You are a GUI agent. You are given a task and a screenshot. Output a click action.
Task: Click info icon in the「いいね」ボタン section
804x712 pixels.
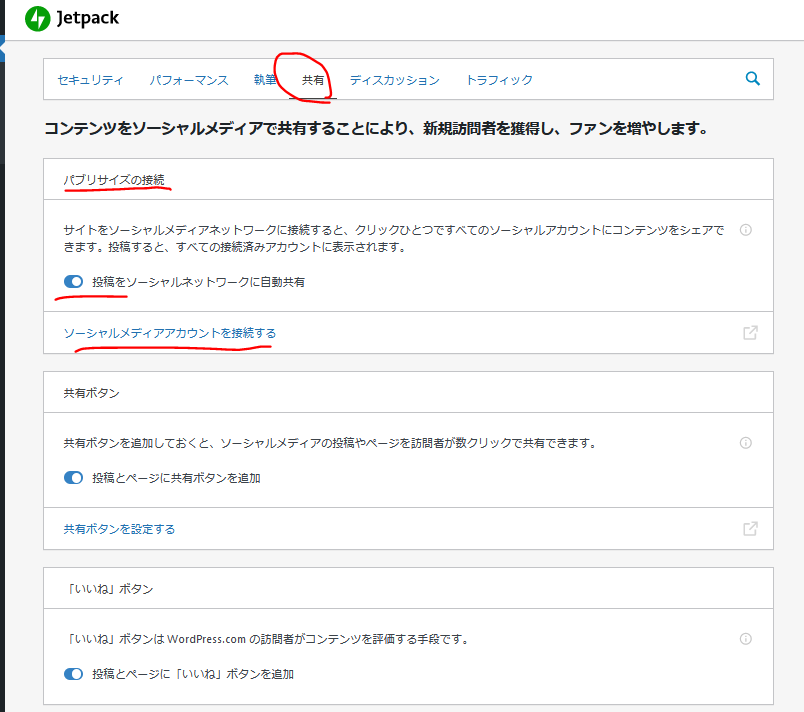coord(745,639)
